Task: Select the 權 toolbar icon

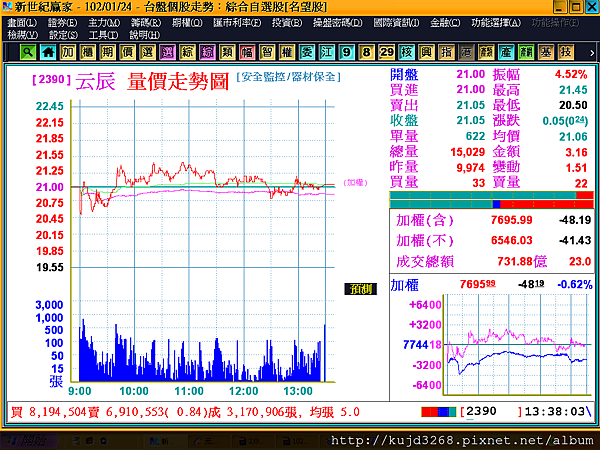Action: pyautogui.click(x=287, y=52)
